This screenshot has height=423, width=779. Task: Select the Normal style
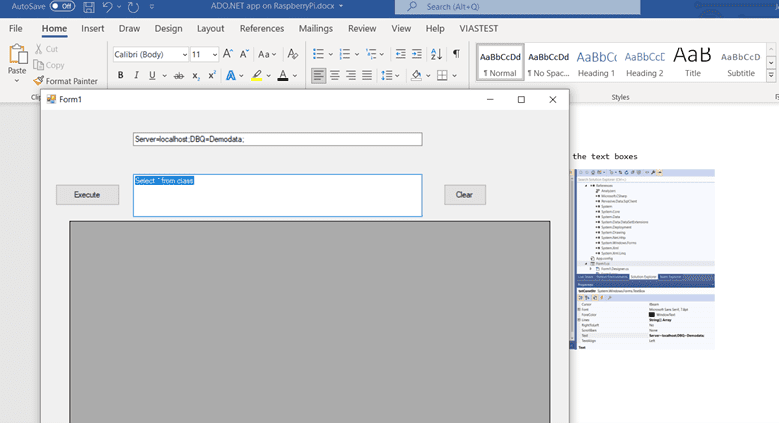(x=500, y=63)
